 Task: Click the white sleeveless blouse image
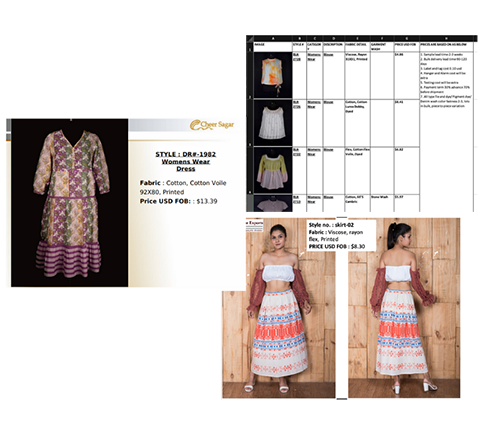coord(273,123)
